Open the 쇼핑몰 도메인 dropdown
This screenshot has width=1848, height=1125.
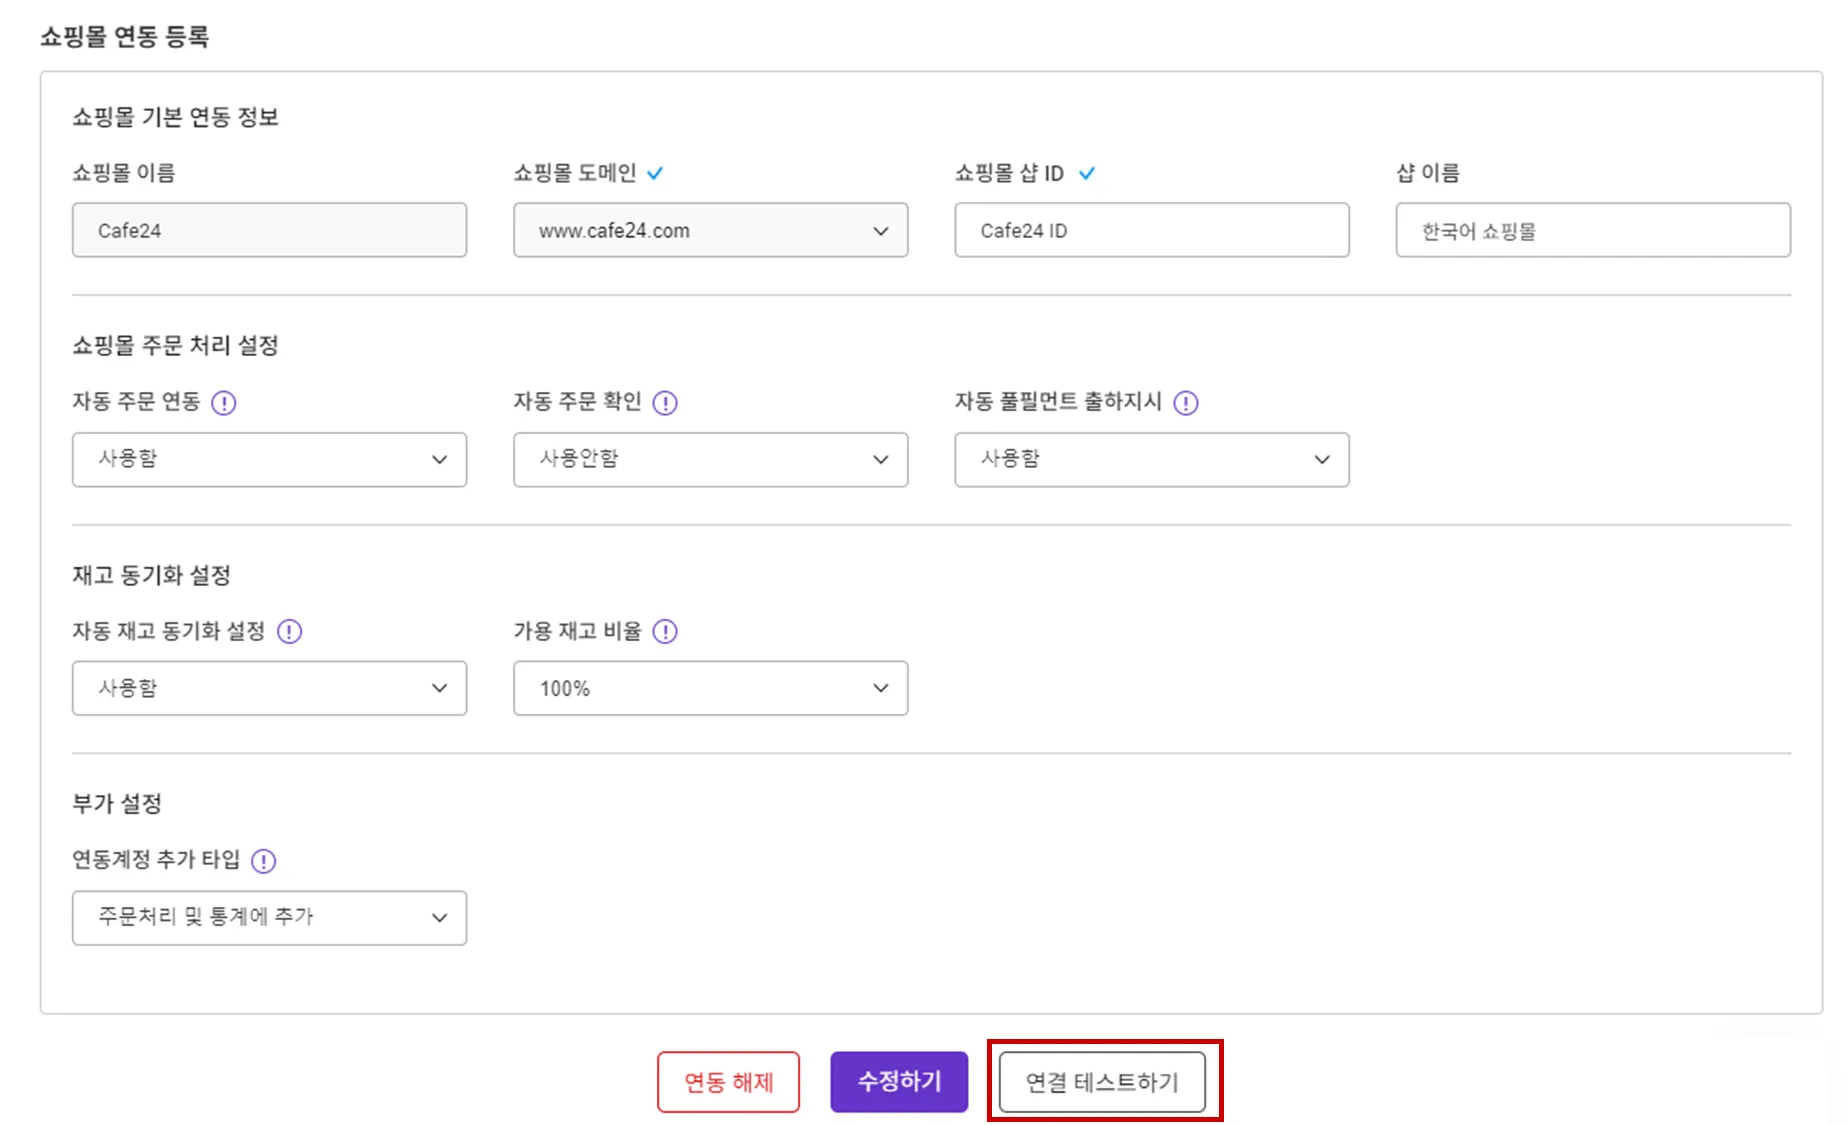710,231
